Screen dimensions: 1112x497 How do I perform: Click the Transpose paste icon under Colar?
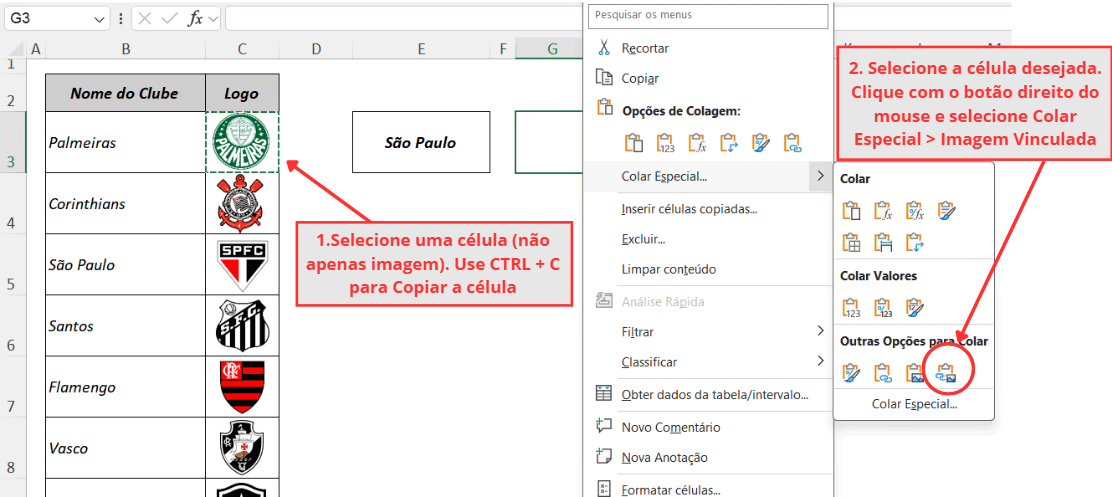914,241
